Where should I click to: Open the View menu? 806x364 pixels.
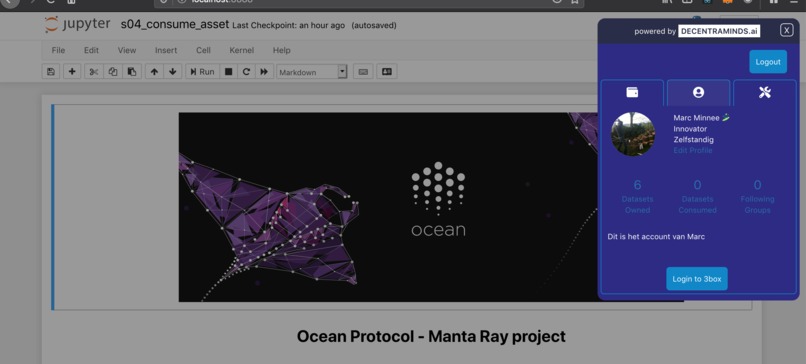click(127, 50)
